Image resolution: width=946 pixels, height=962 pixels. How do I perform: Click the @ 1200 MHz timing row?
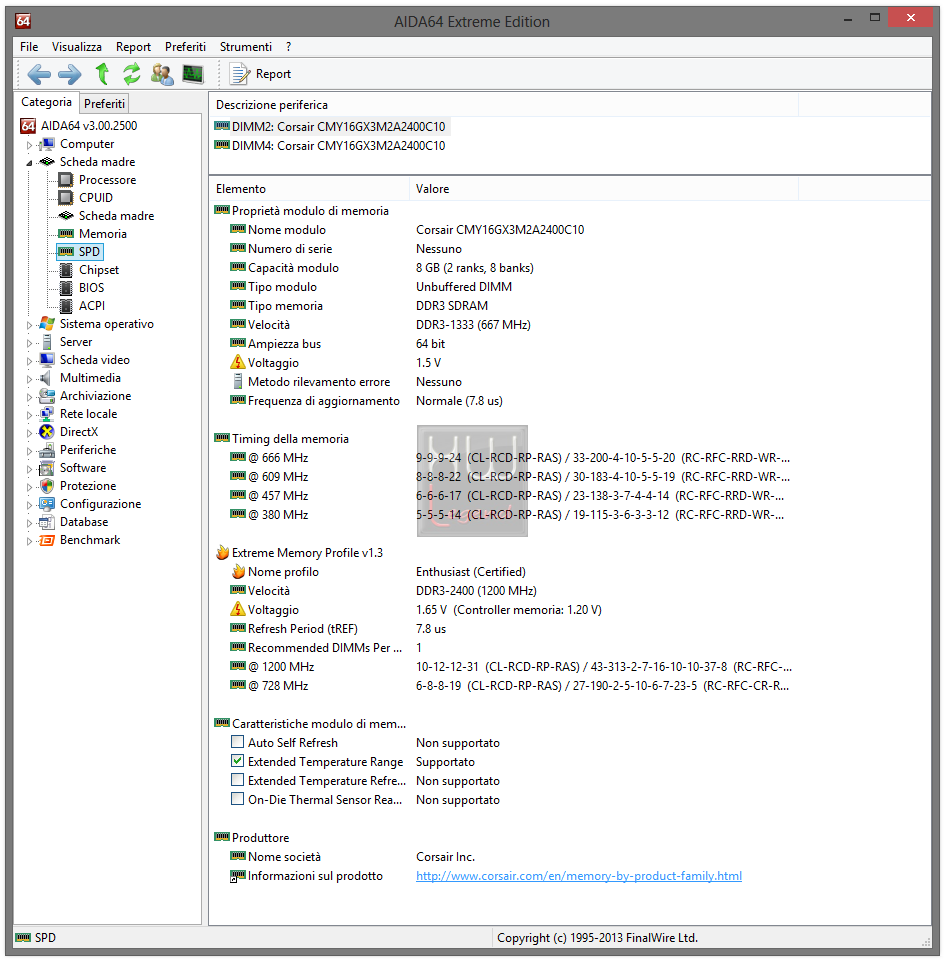coord(509,666)
